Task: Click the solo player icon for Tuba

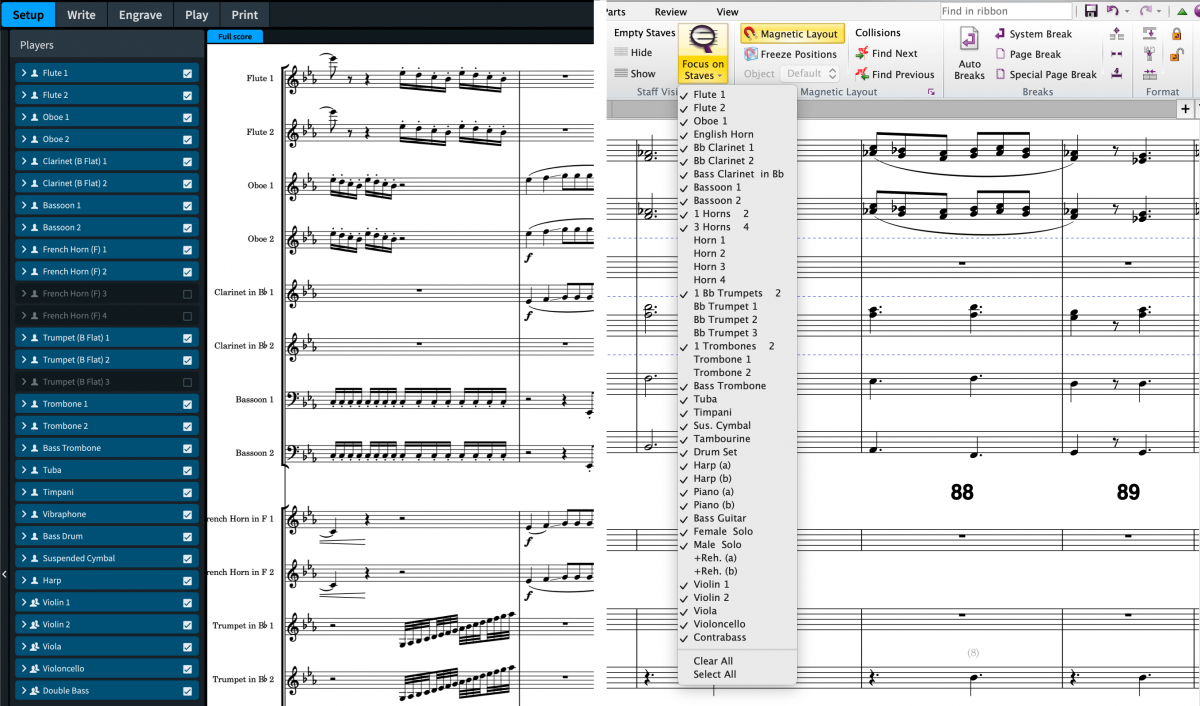Action: (35, 470)
